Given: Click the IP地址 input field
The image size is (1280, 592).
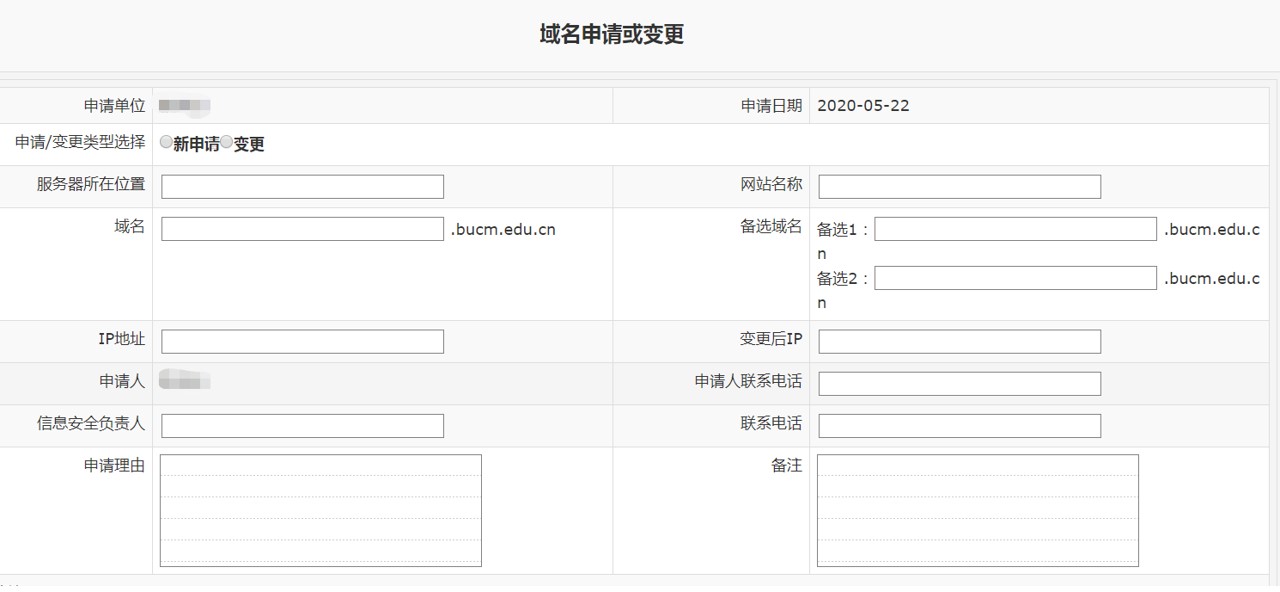Looking at the screenshot, I should click(302, 341).
